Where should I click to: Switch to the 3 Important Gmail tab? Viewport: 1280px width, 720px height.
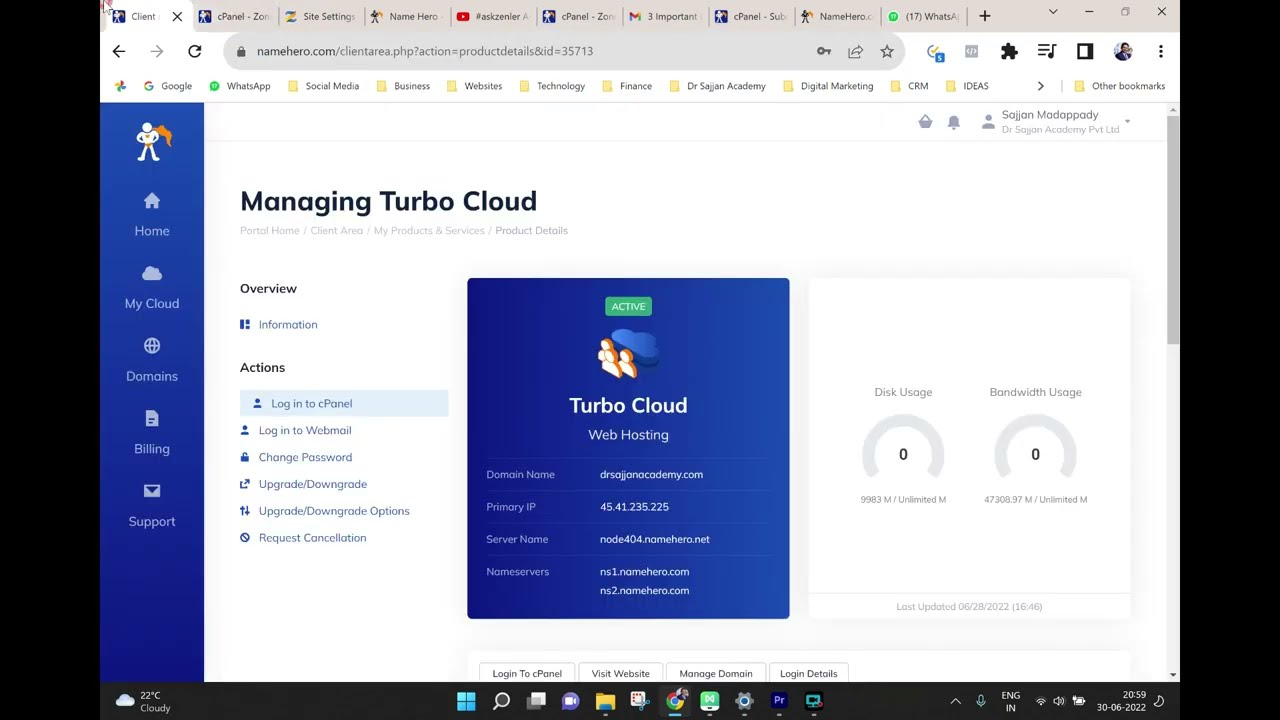tap(664, 16)
